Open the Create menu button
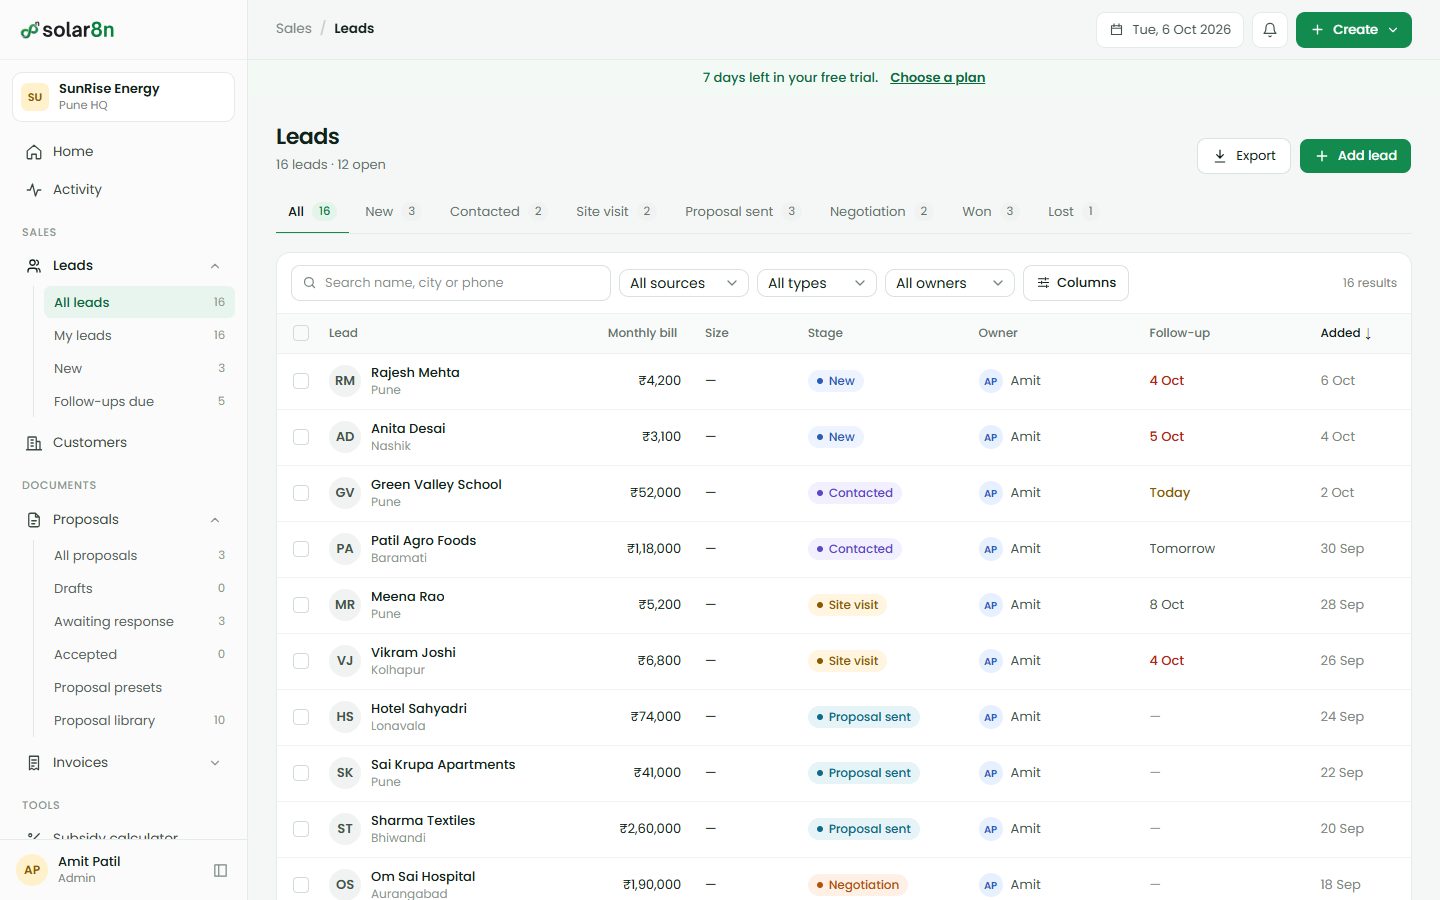The image size is (1440, 900). coord(1354,30)
